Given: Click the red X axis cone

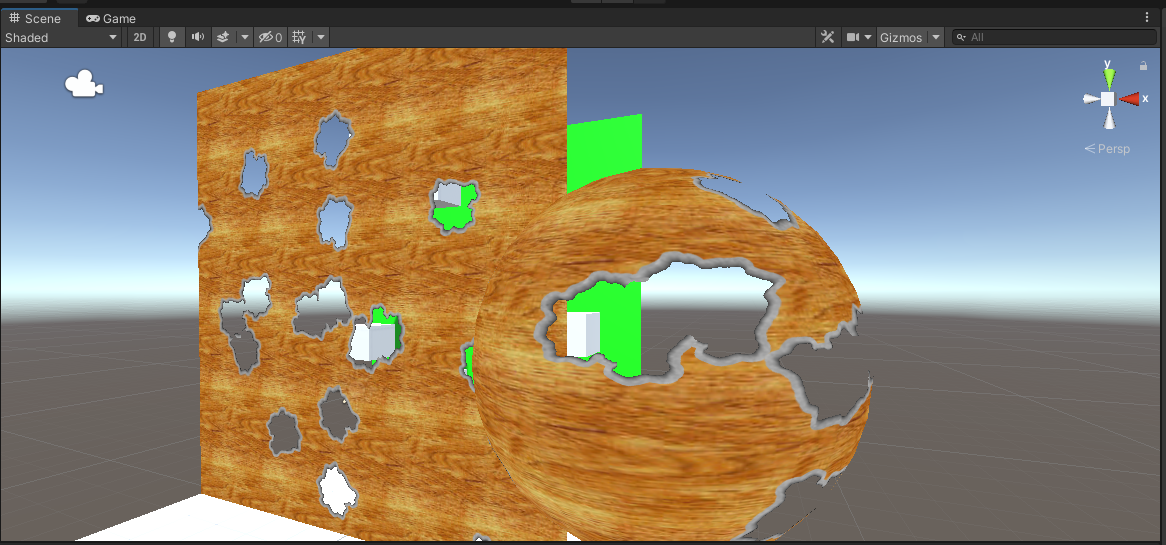Looking at the screenshot, I should tap(1130, 99).
